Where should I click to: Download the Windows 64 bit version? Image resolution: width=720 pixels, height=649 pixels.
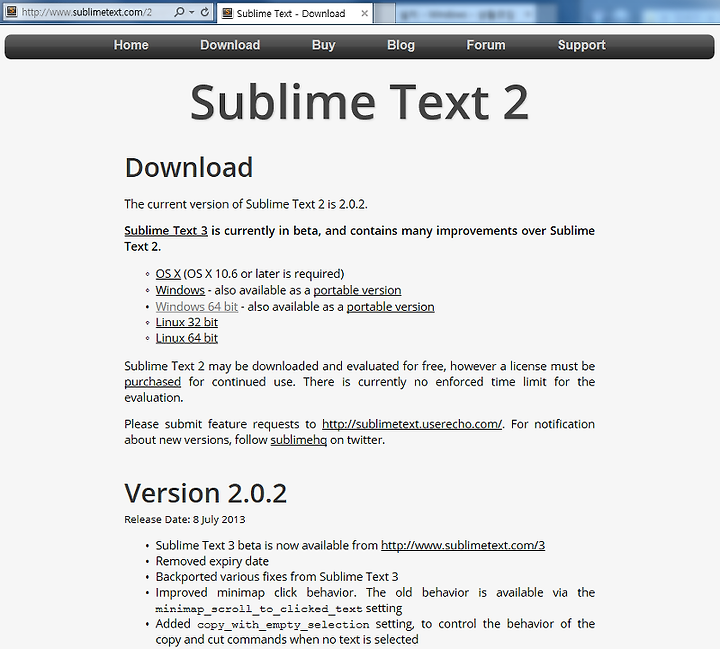(x=197, y=306)
